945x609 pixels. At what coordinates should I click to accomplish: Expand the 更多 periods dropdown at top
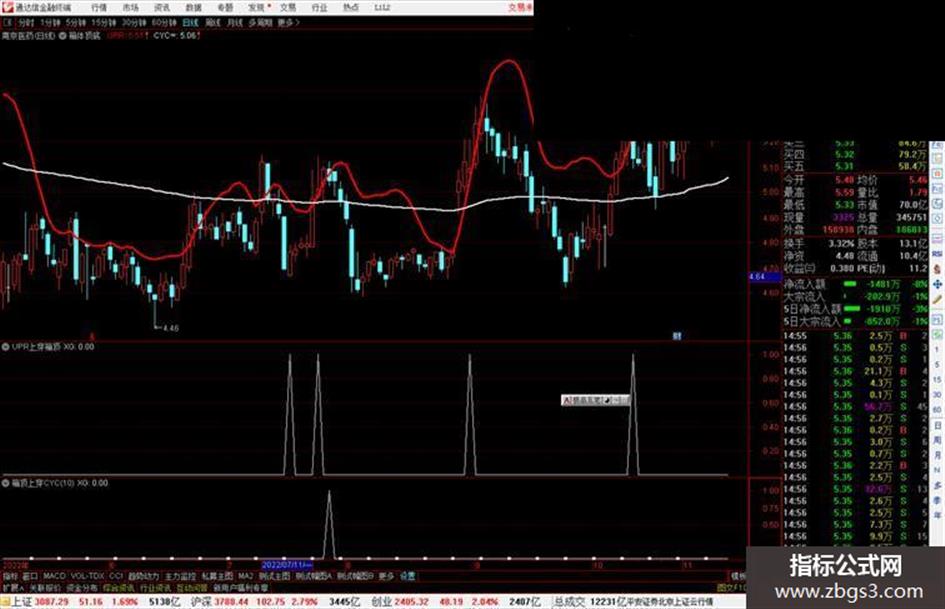(288, 22)
